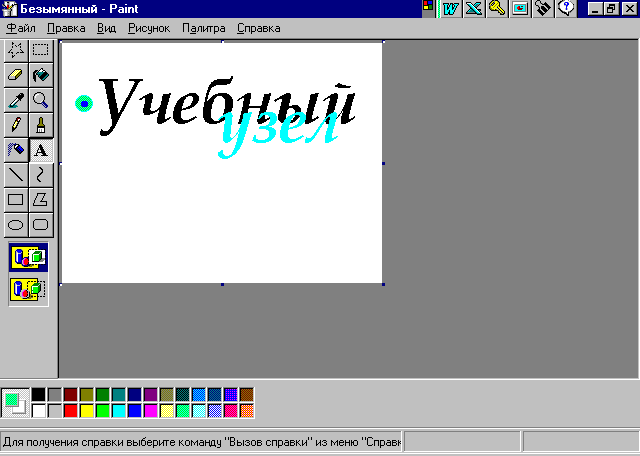Click the PowerPoint slide icon in shortcut bar
The height and width of the screenshot is (456, 640).
pyautogui.click(x=520, y=9)
